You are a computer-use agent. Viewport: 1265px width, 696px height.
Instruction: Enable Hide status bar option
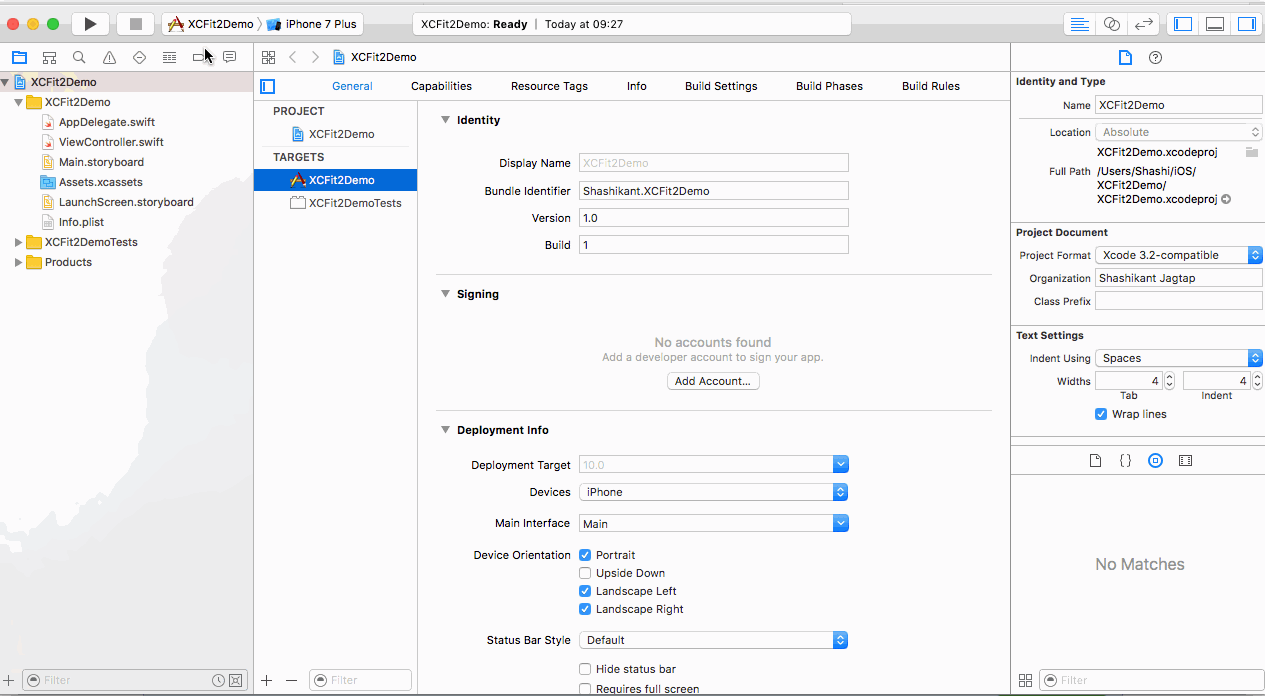click(585, 669)
